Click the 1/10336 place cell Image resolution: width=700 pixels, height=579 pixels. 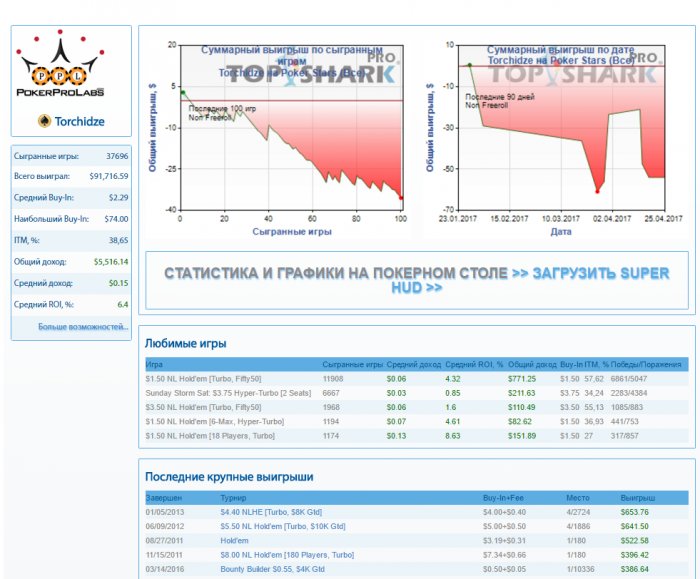(x=580, y=569)
